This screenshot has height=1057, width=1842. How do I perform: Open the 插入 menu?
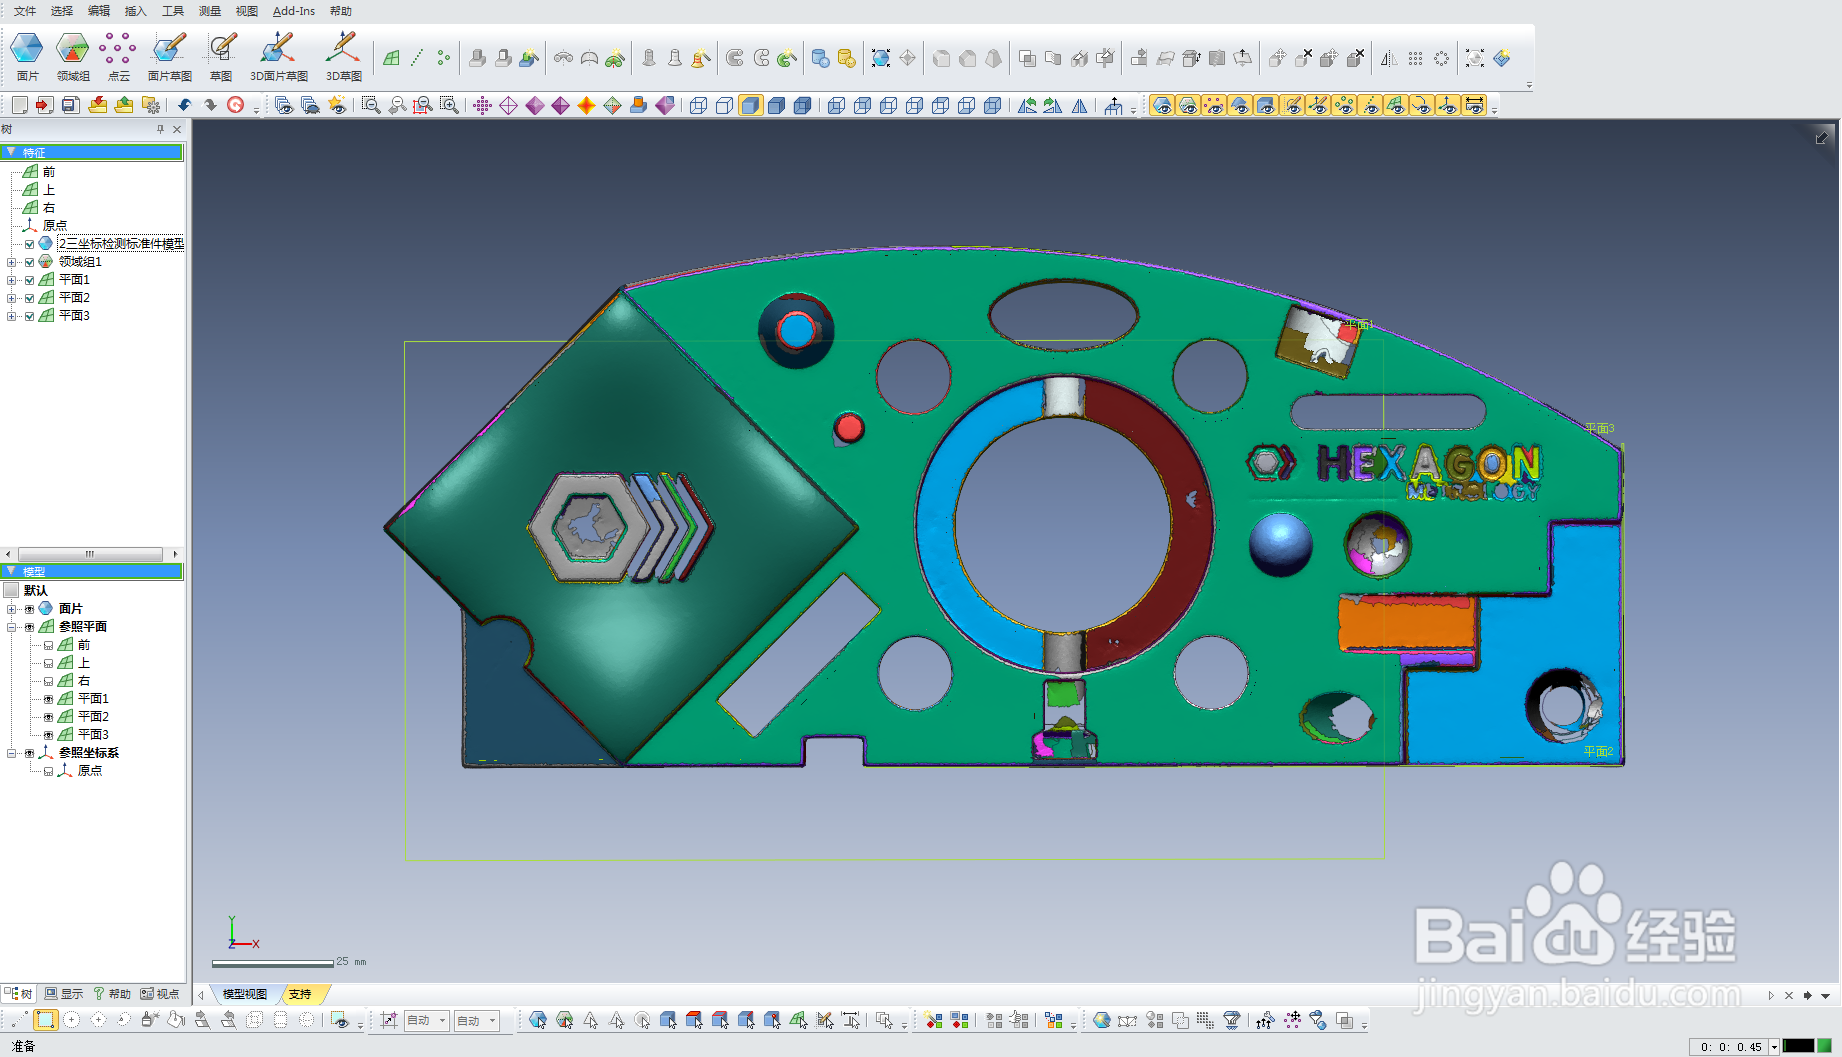coord(135,11)
